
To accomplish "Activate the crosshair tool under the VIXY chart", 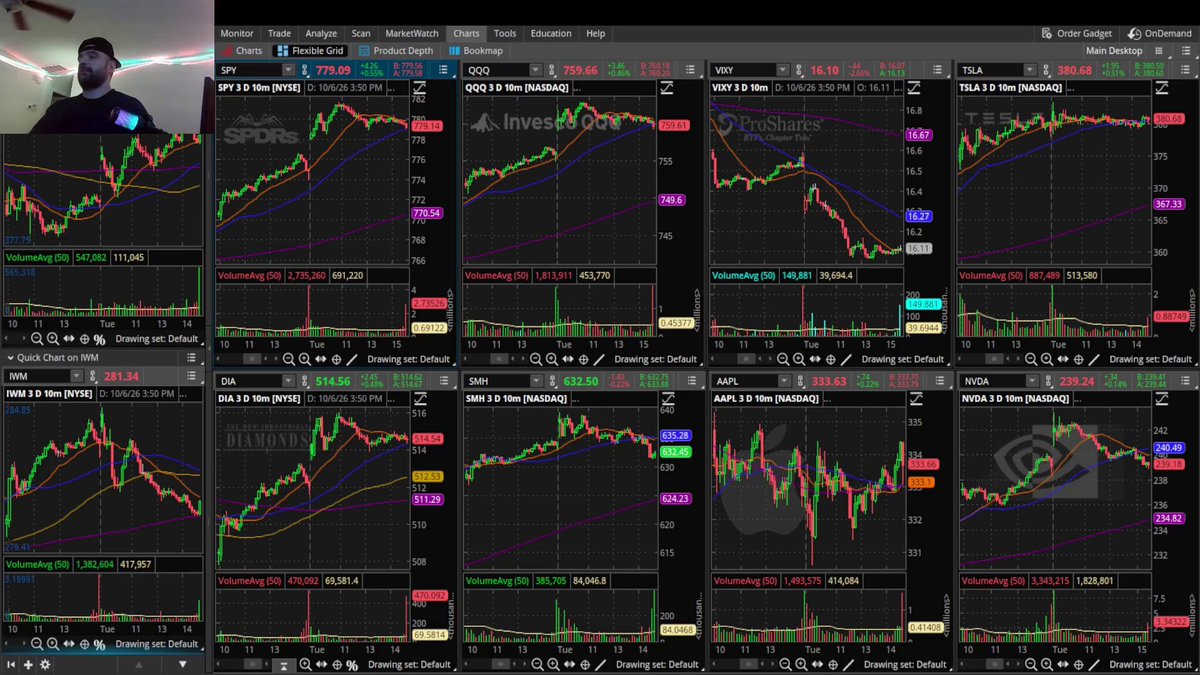I will [x=830, y=359].
